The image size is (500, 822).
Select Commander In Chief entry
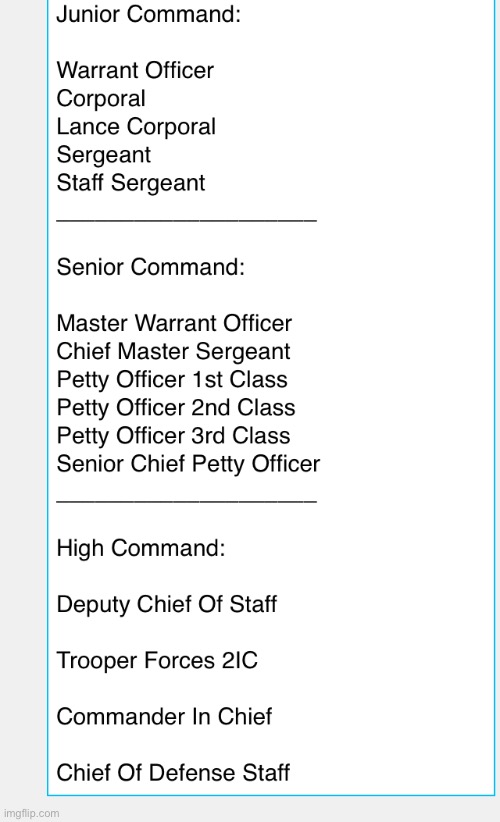(164, 717)
